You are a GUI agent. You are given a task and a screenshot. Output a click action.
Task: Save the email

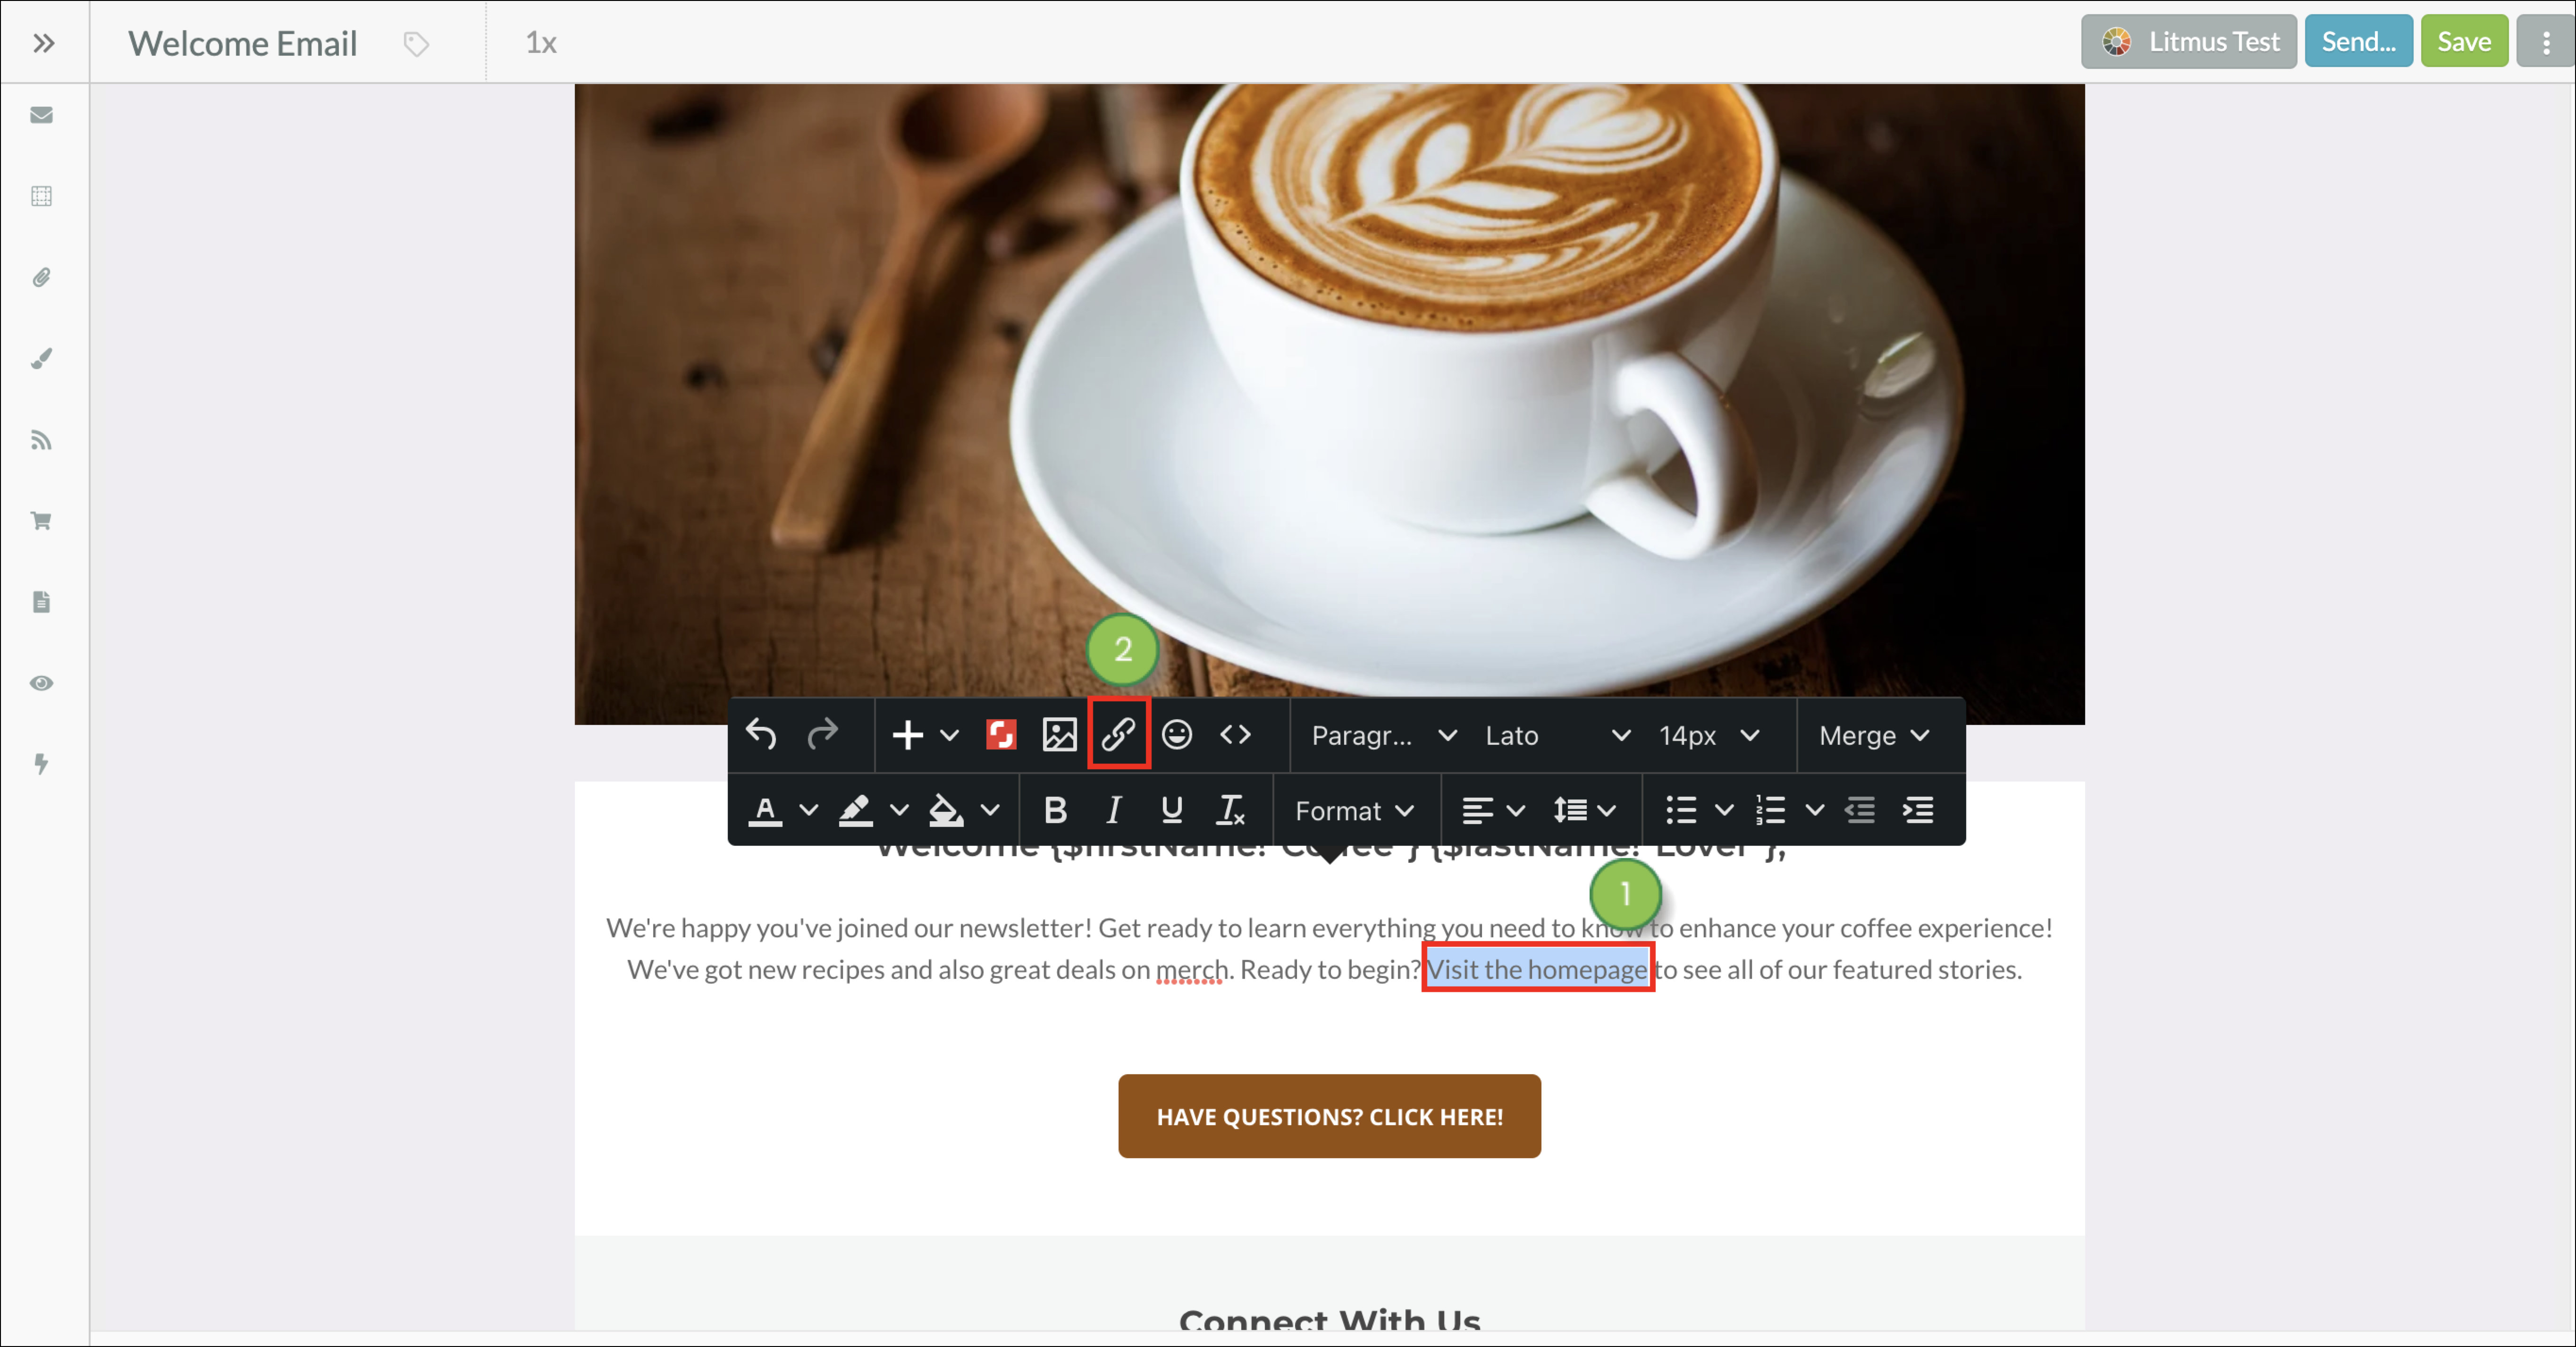[2463, 42]
